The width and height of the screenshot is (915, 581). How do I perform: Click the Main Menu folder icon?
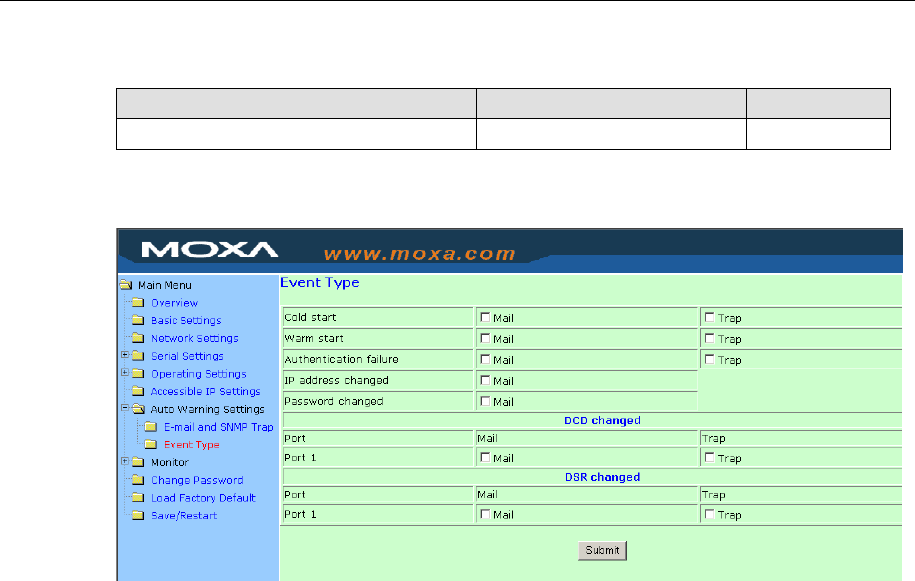click(x=126, y=285)
